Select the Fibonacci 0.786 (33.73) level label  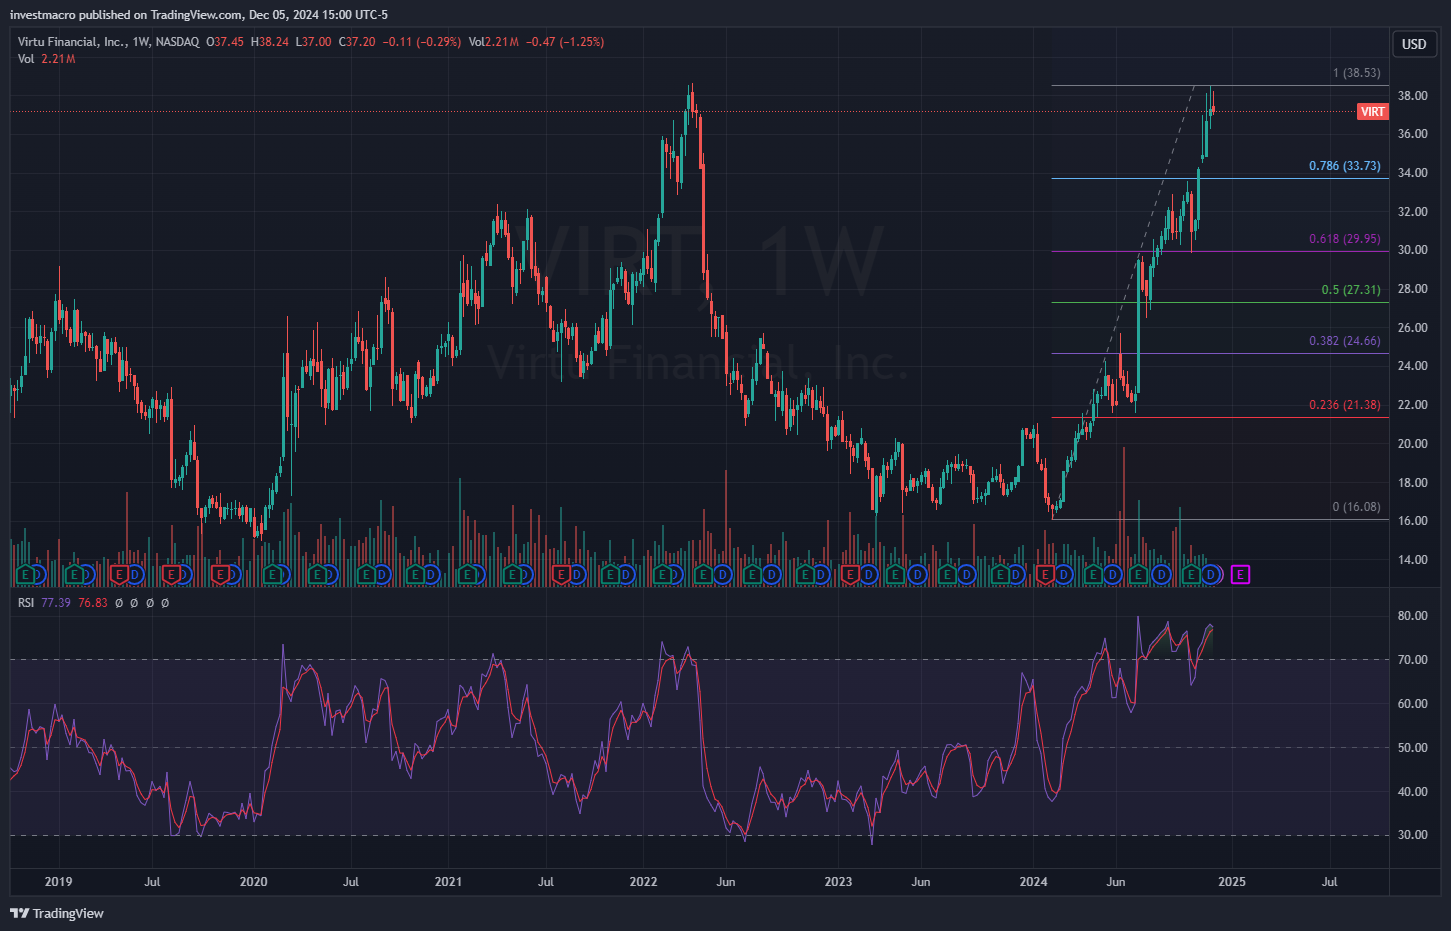click(x=1345, y=166)
